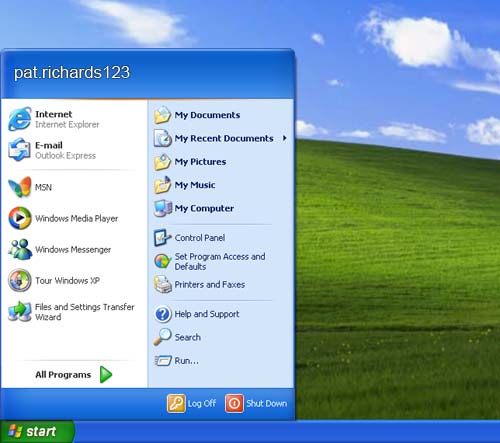Open My Pictures text entry

(x=200, y=162)
